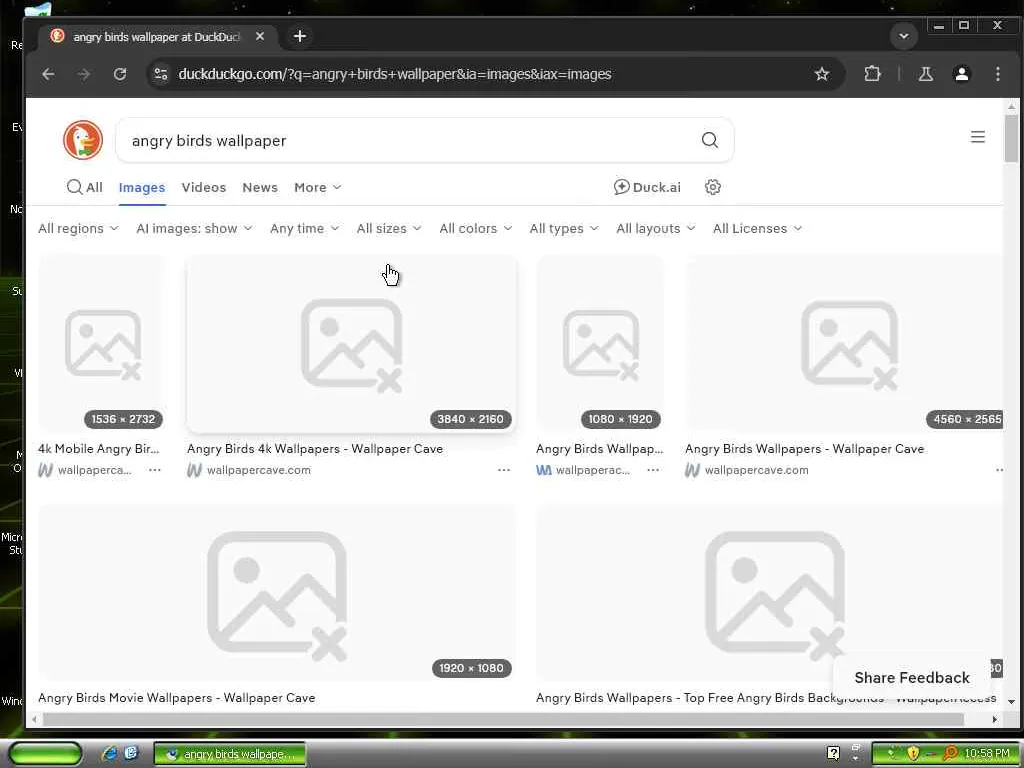The image size is (1024, 768).
Task: Click the search magnifier icon in the search box
Action: (710, 140)
